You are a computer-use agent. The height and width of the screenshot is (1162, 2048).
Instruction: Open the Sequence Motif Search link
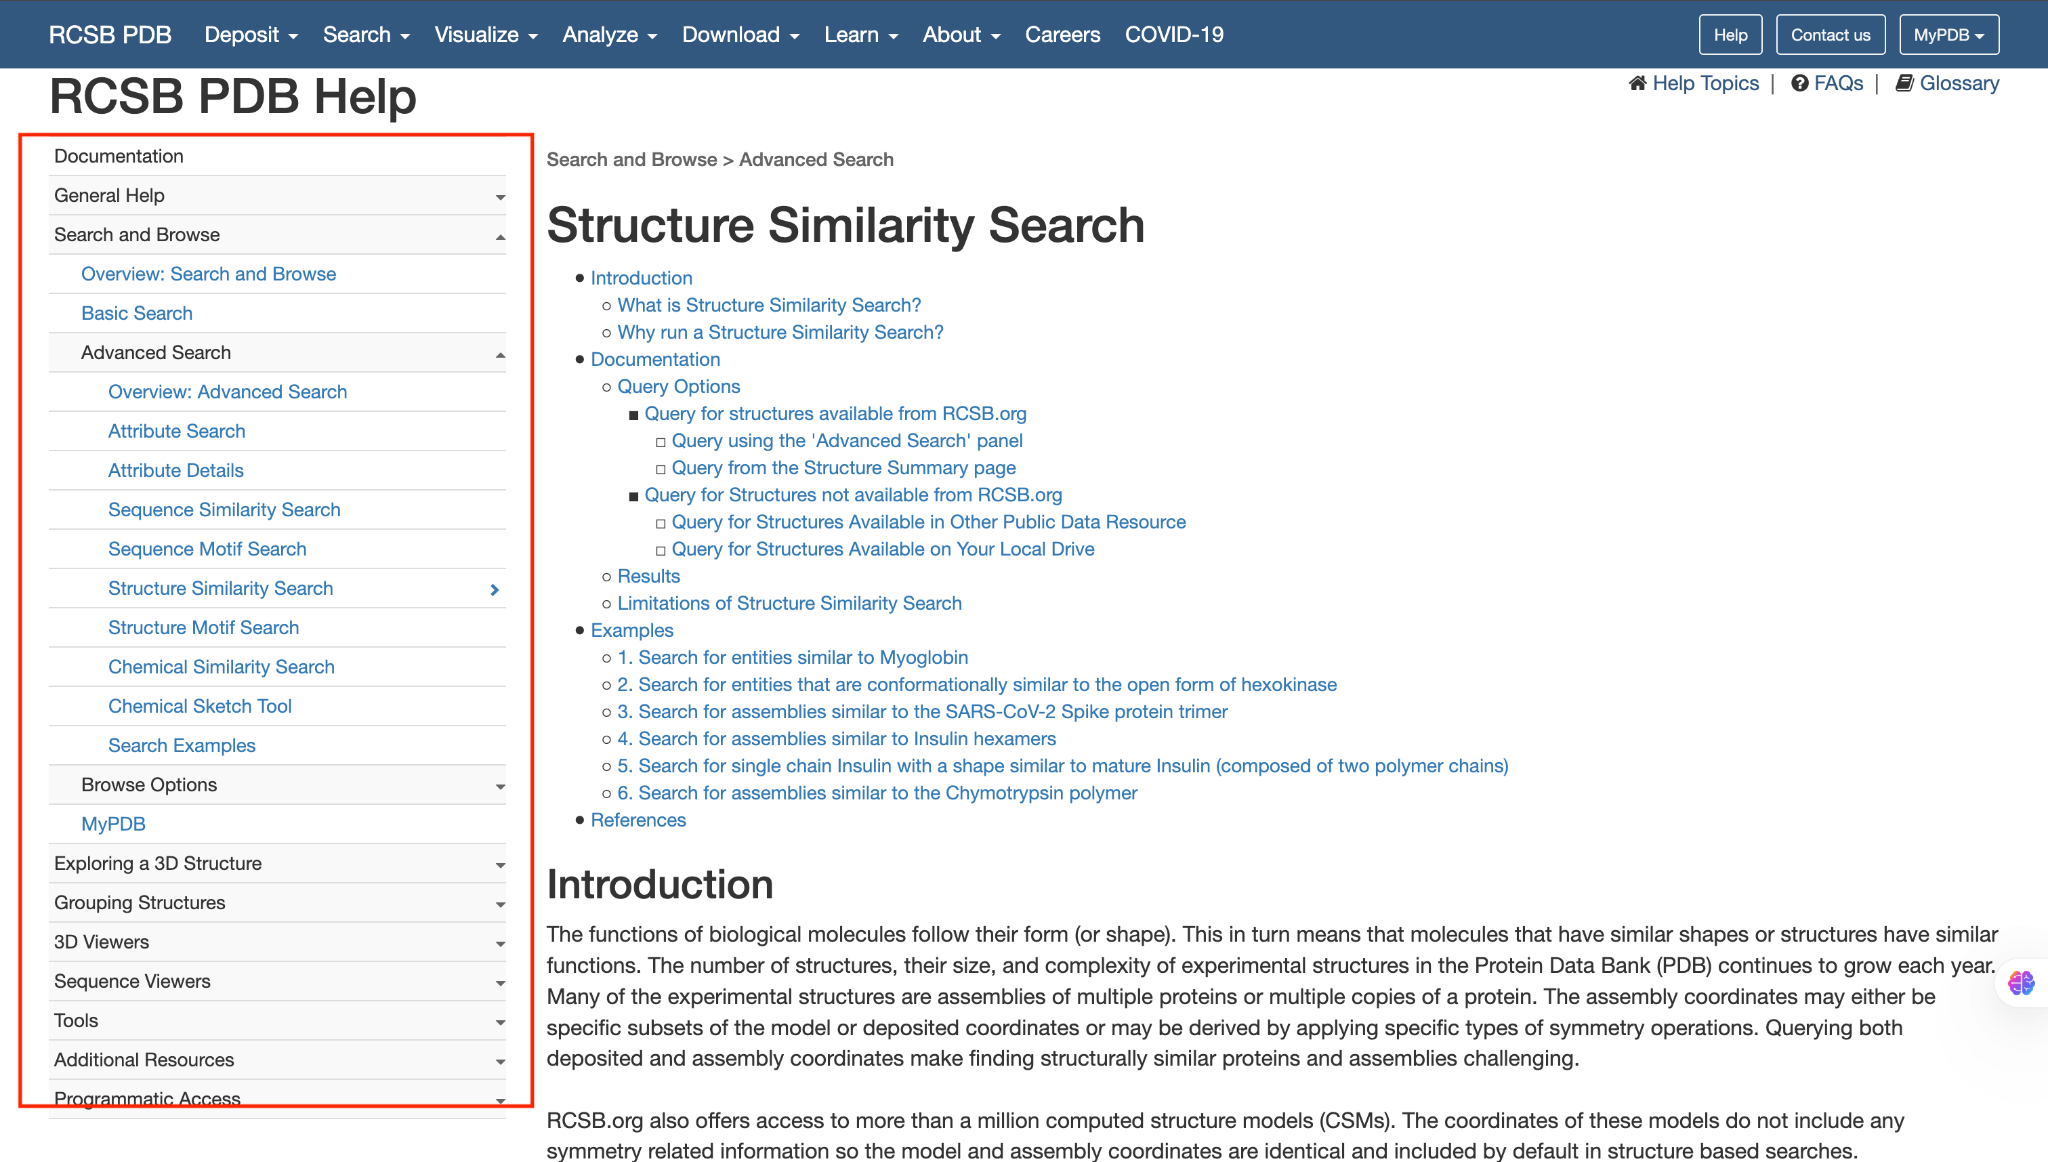click(x=207, y=549)
